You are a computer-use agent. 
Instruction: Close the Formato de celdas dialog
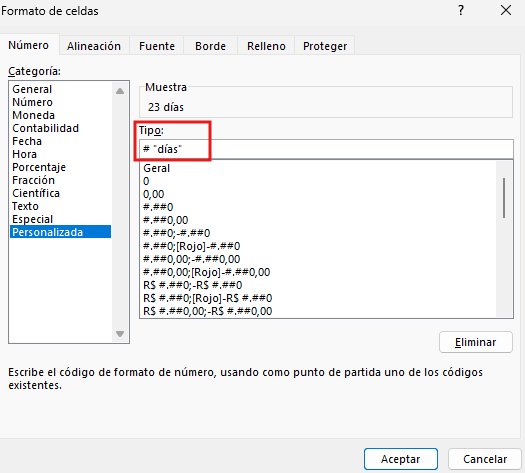point(506,10)
